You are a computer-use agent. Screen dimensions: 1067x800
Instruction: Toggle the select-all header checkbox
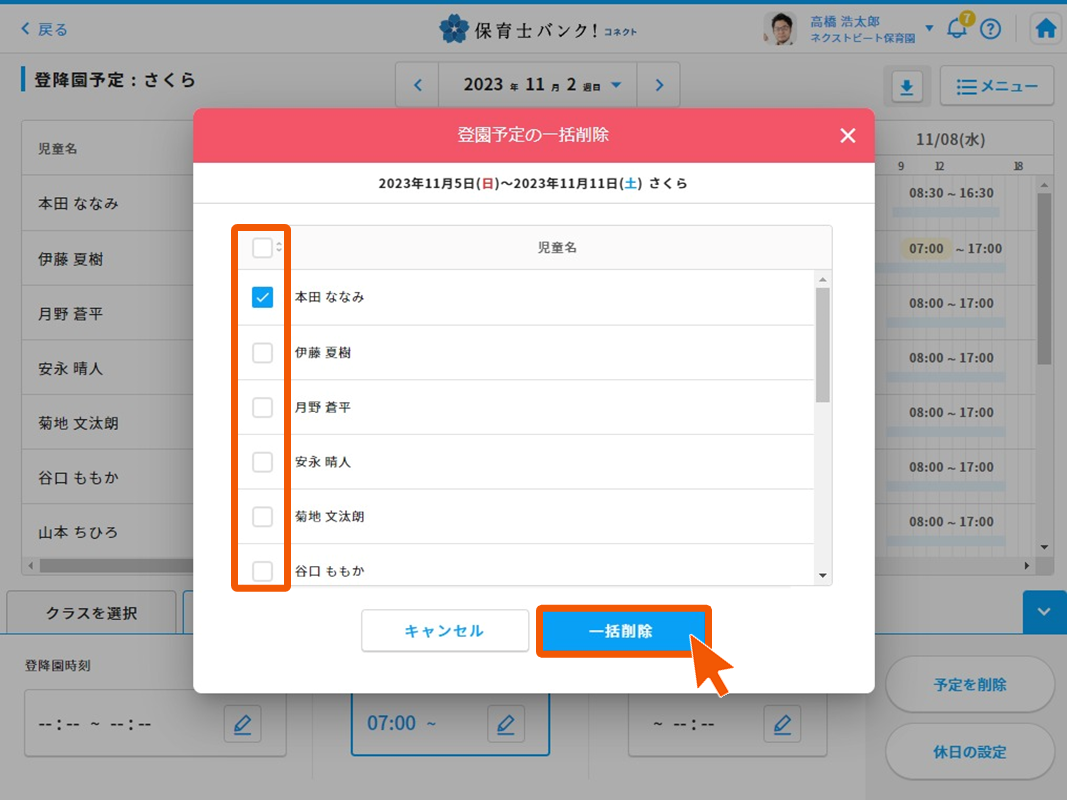pos(262,247)
